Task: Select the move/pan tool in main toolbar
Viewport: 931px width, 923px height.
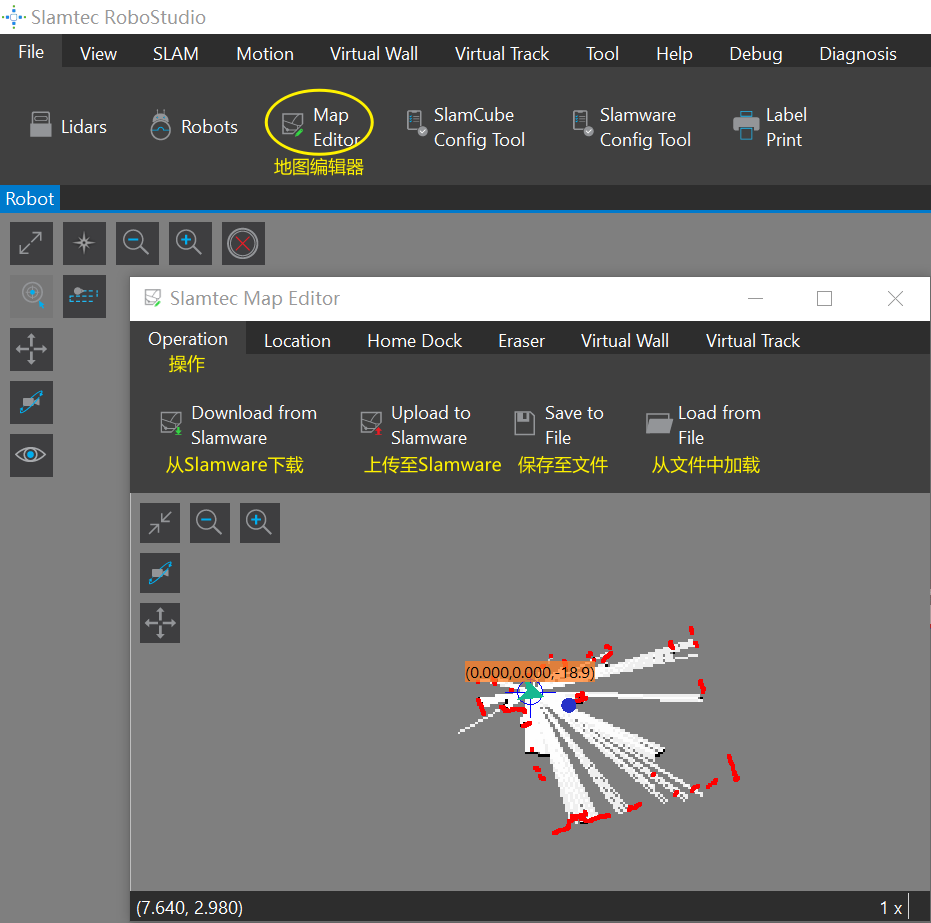Action: [x=31, y=349]
